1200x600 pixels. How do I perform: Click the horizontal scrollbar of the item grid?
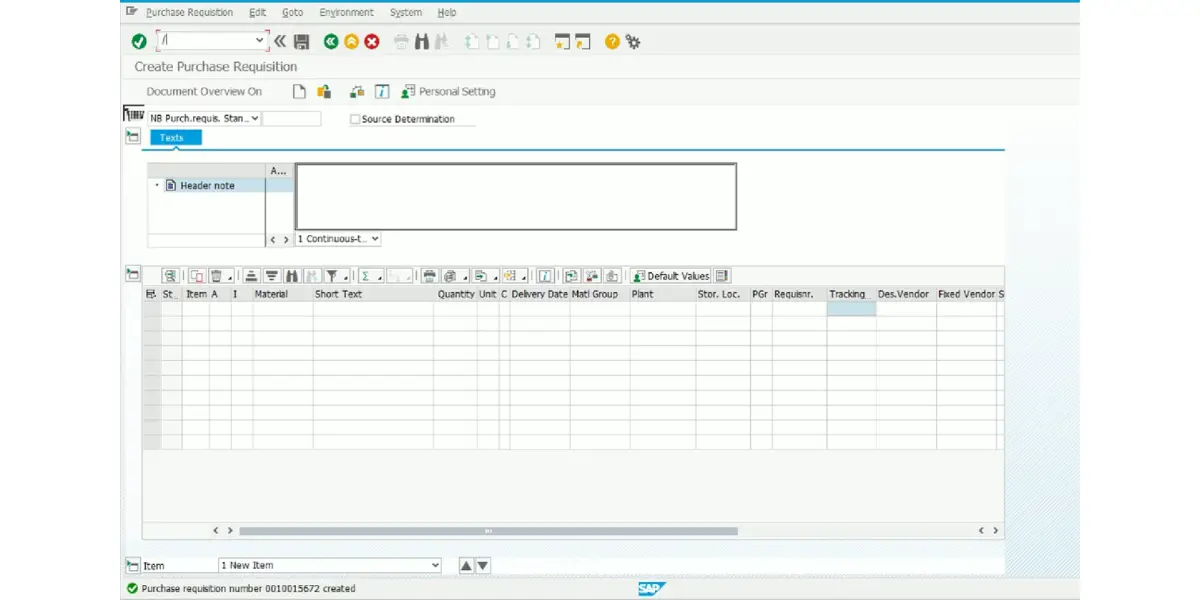(488, 531)
